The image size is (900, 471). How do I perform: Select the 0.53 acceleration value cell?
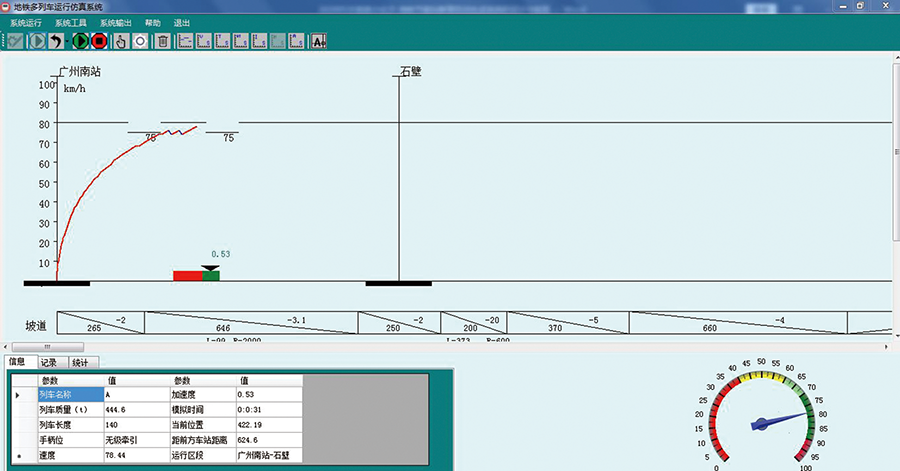269,395
